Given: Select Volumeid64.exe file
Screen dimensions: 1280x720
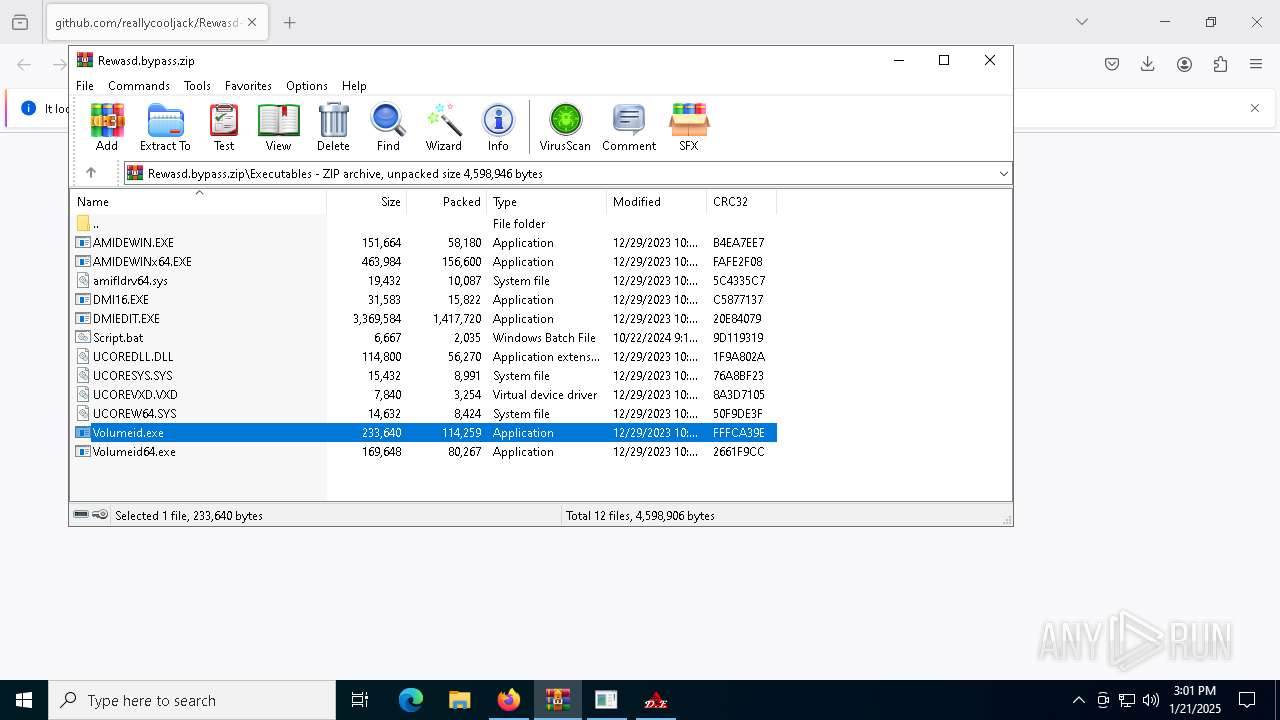Looking at the screenshot, I should click(x=425, y=452).
